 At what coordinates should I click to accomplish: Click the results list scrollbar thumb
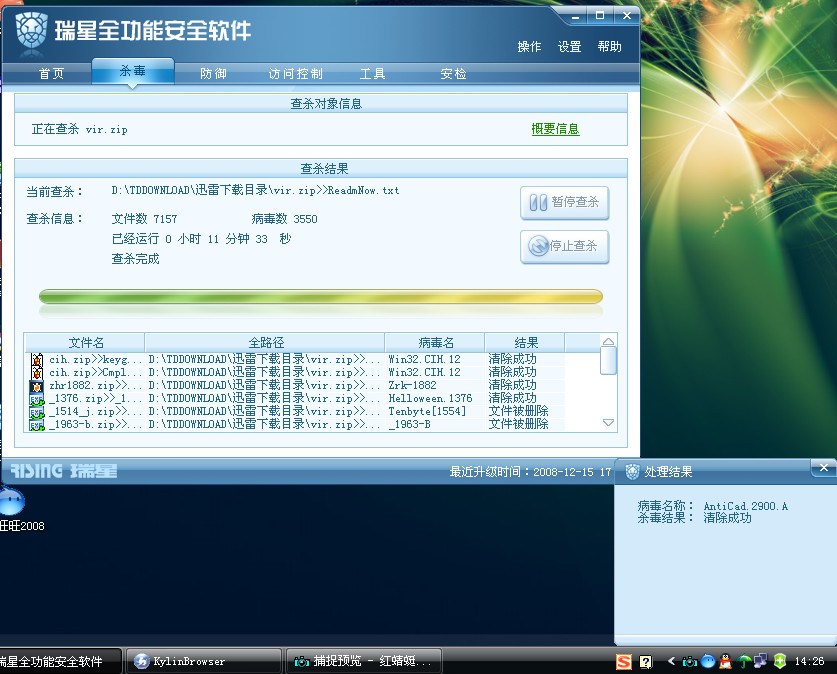[x=608, y=361]
